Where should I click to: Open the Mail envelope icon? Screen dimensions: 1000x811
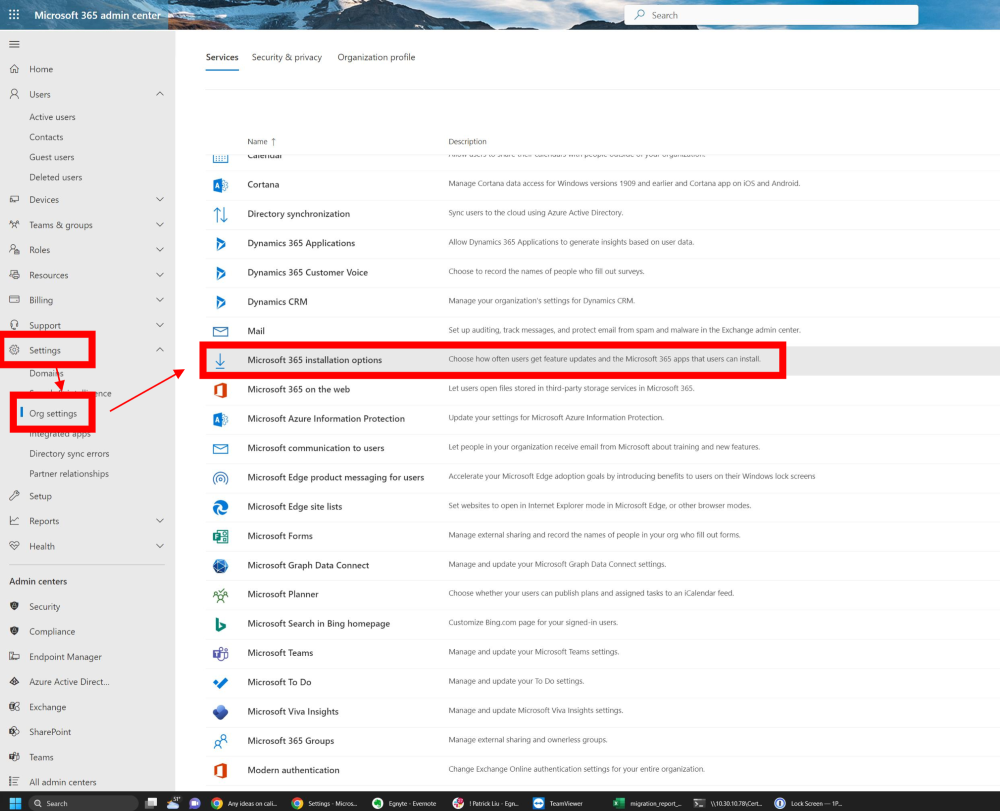[x=220, y=330]
